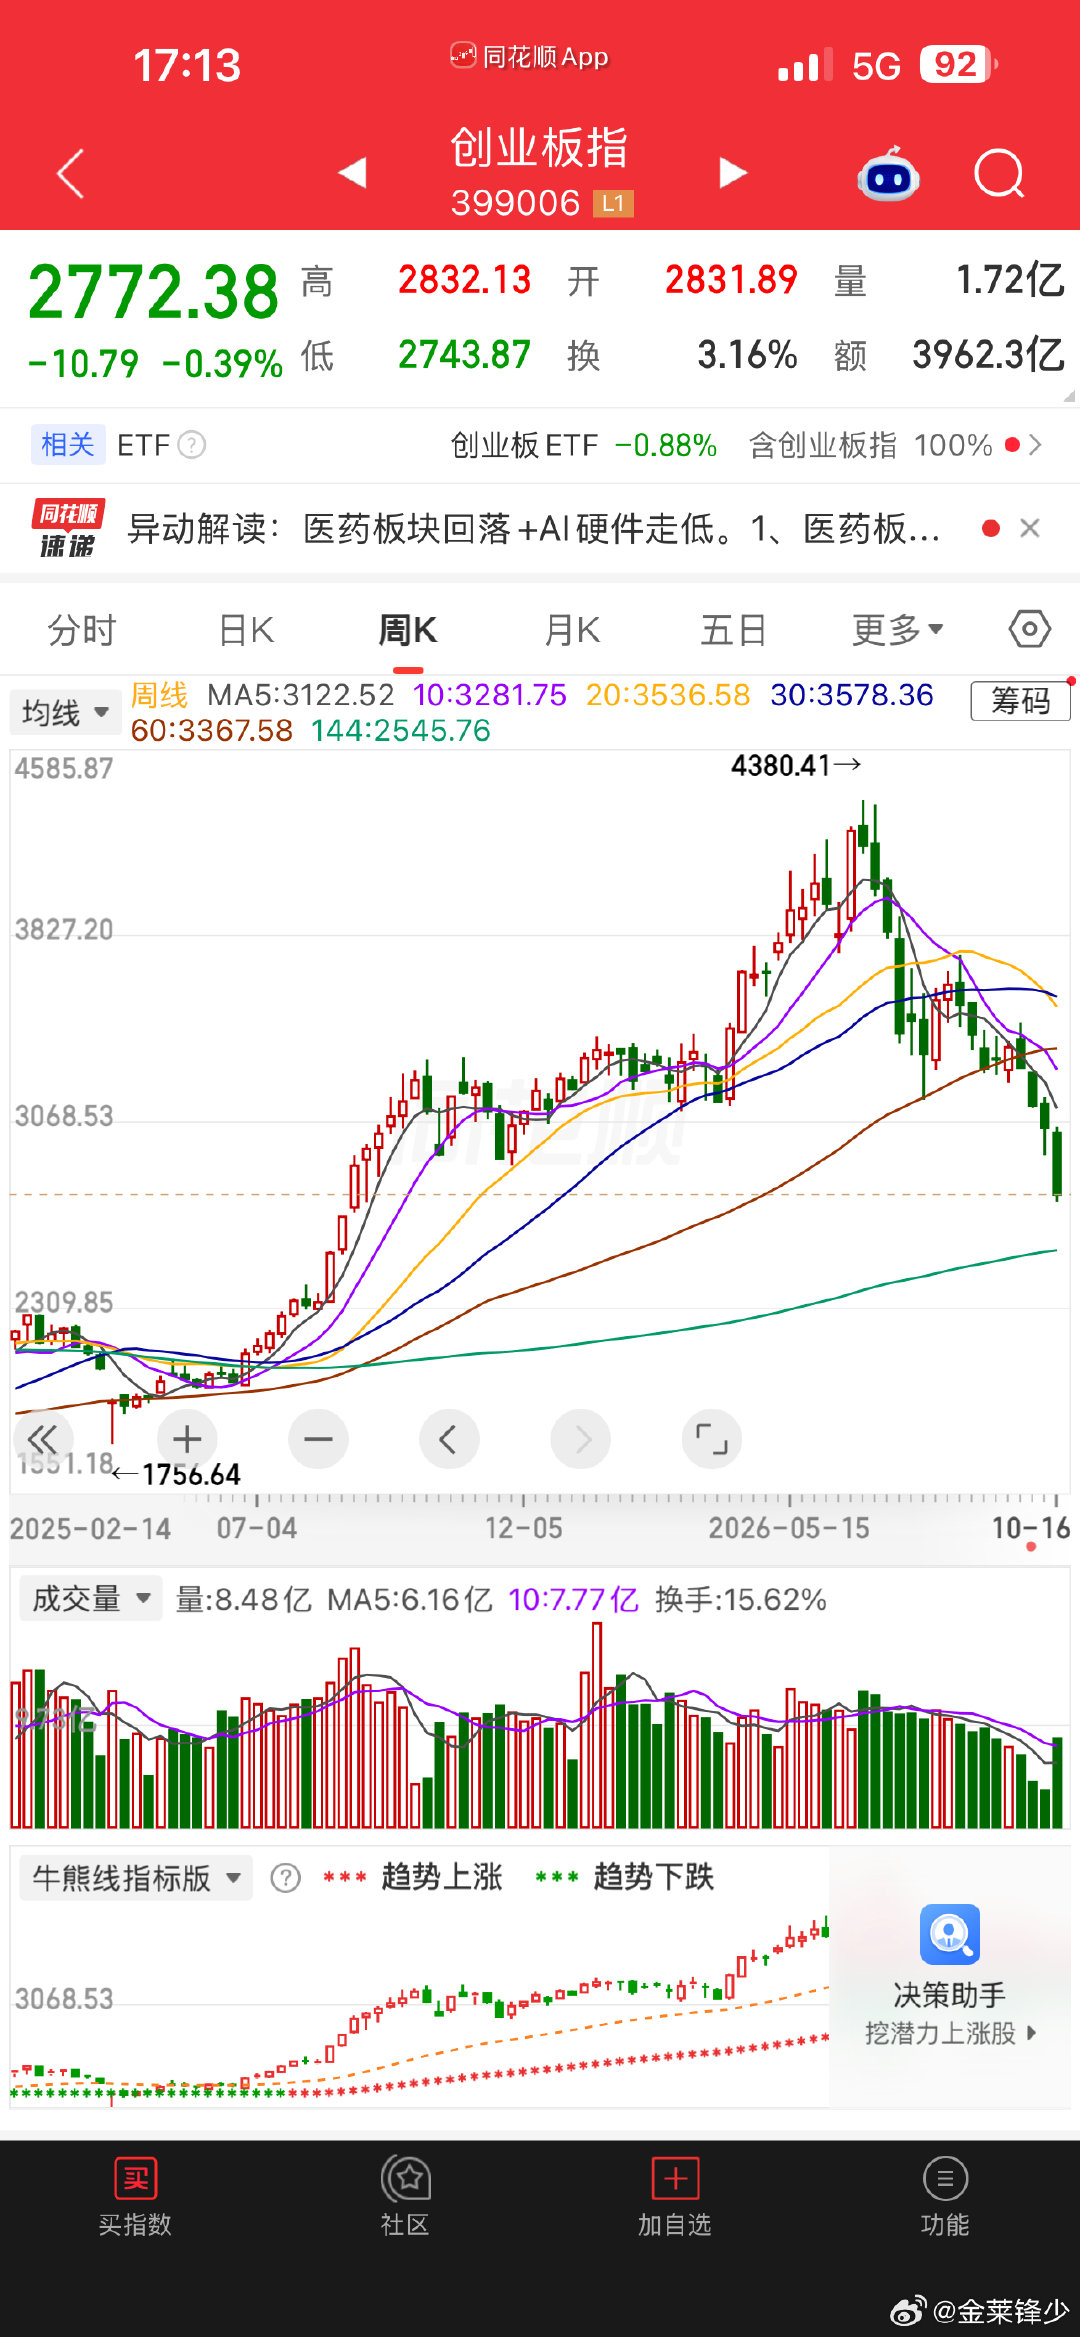Image resolution: width=1080 pixels, height=2337 pixels.
Task: Tap the low value 2743.87
Action: point(464,355)
